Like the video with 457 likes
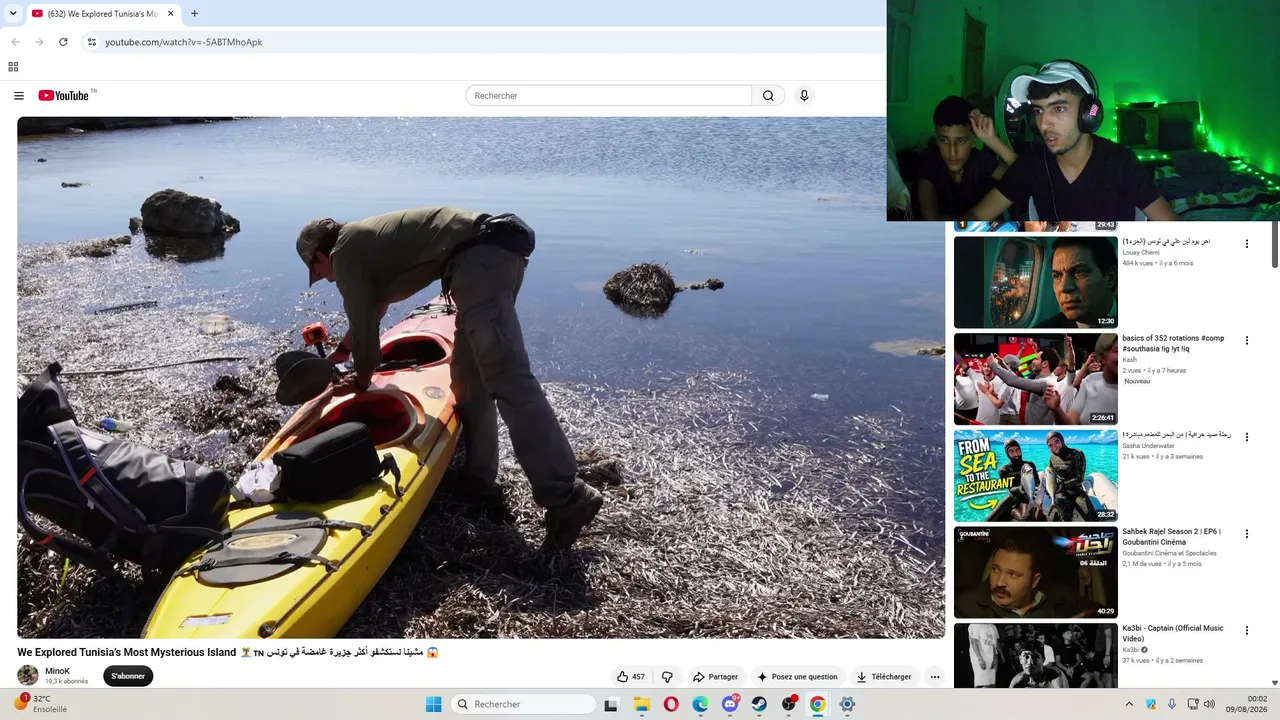This screenshot has width=1280, height=720. coord(631,677)
